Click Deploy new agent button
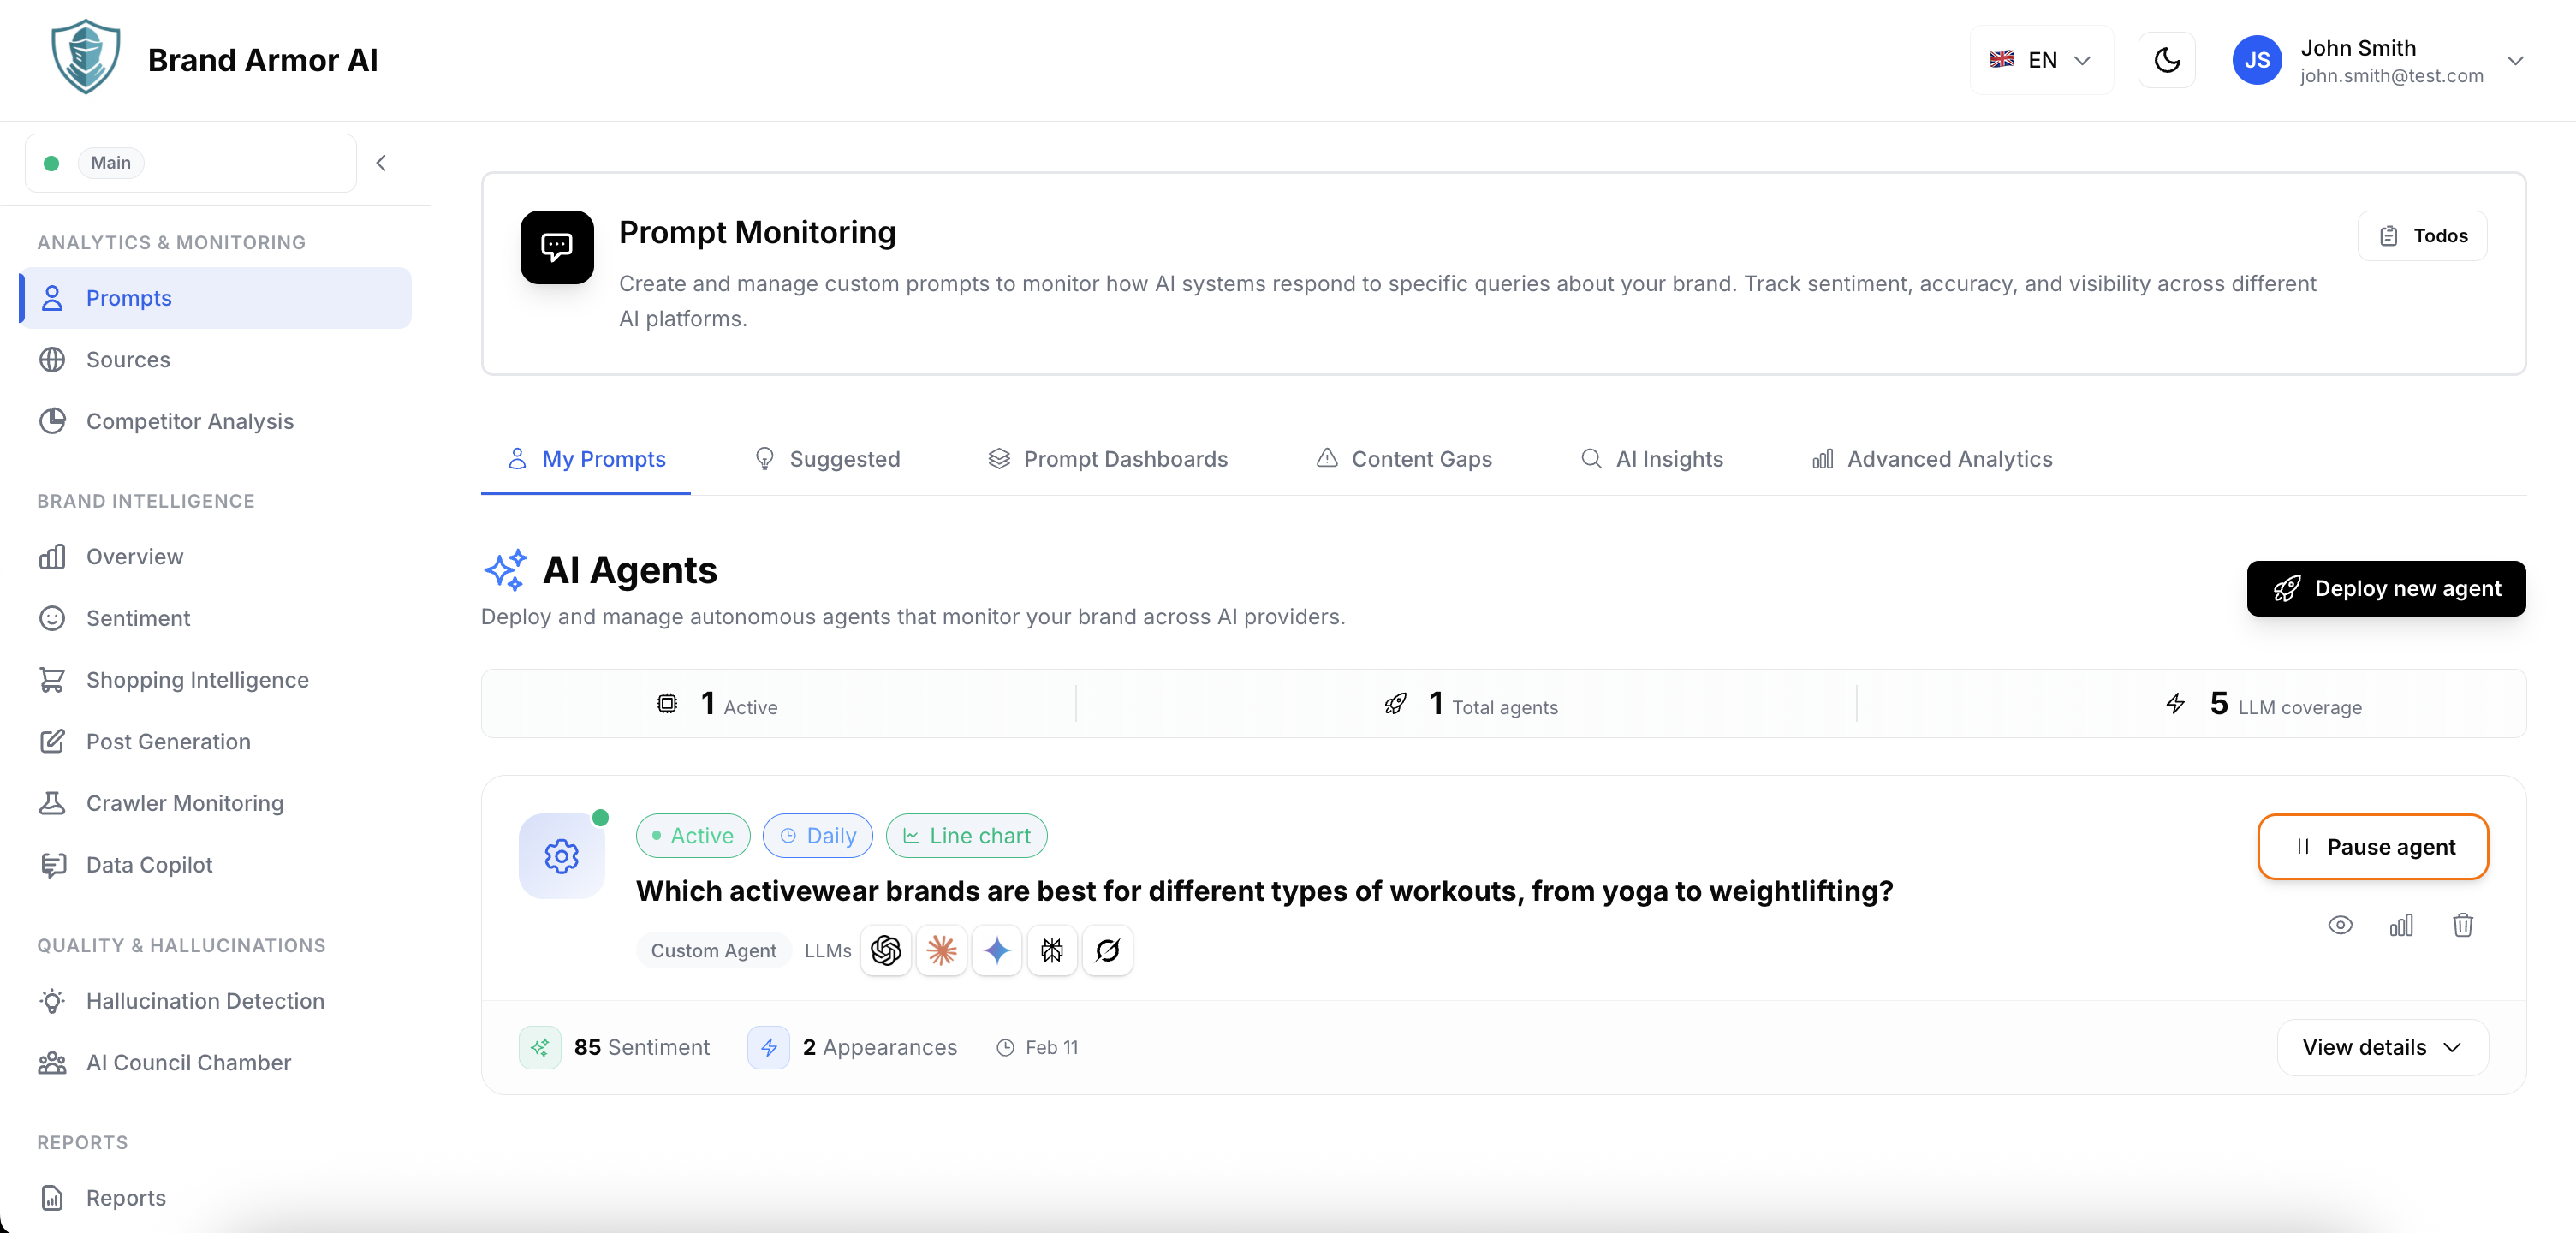The image size is (2576, 1233). (2386, 588)
